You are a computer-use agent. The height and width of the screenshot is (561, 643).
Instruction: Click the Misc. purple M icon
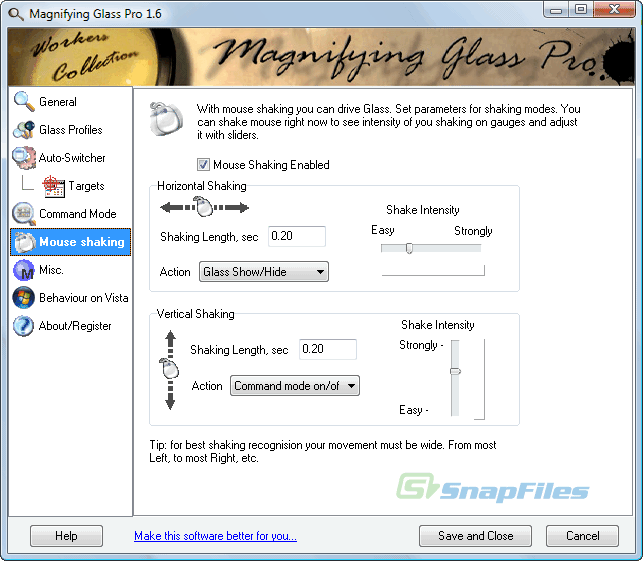pyautogui.click(x=24, y=270)
